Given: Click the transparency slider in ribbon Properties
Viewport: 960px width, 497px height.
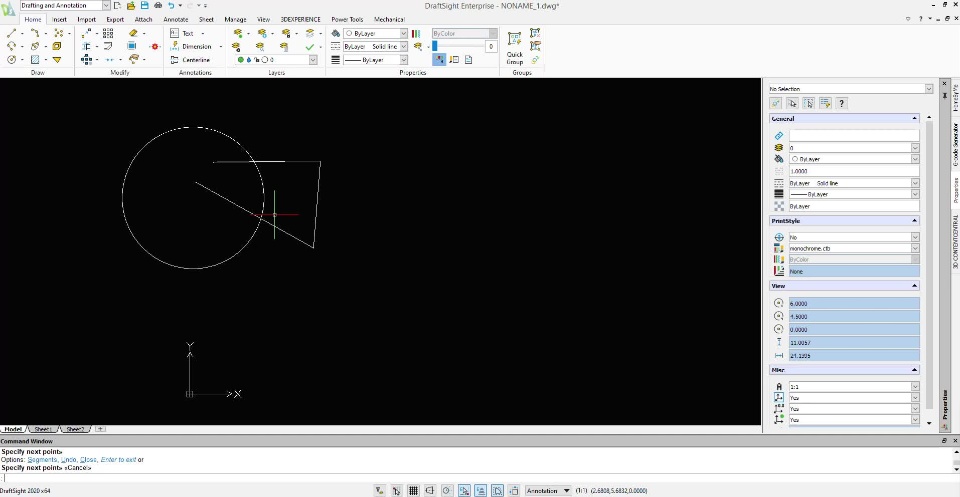Looking at the screenshot, I should coord(459,47).
